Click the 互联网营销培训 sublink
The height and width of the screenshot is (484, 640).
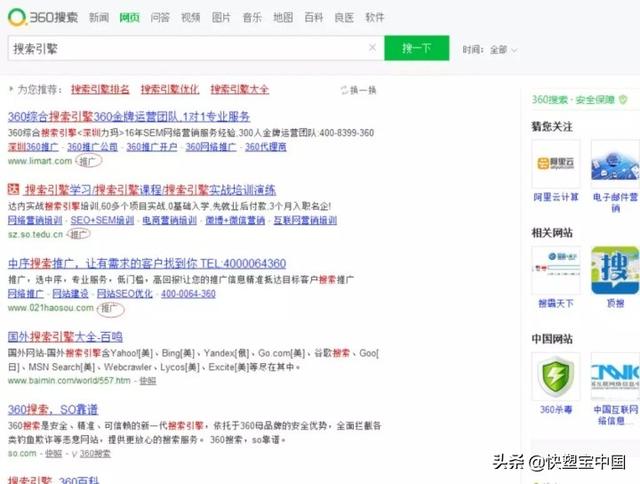(x=305, y=220)
